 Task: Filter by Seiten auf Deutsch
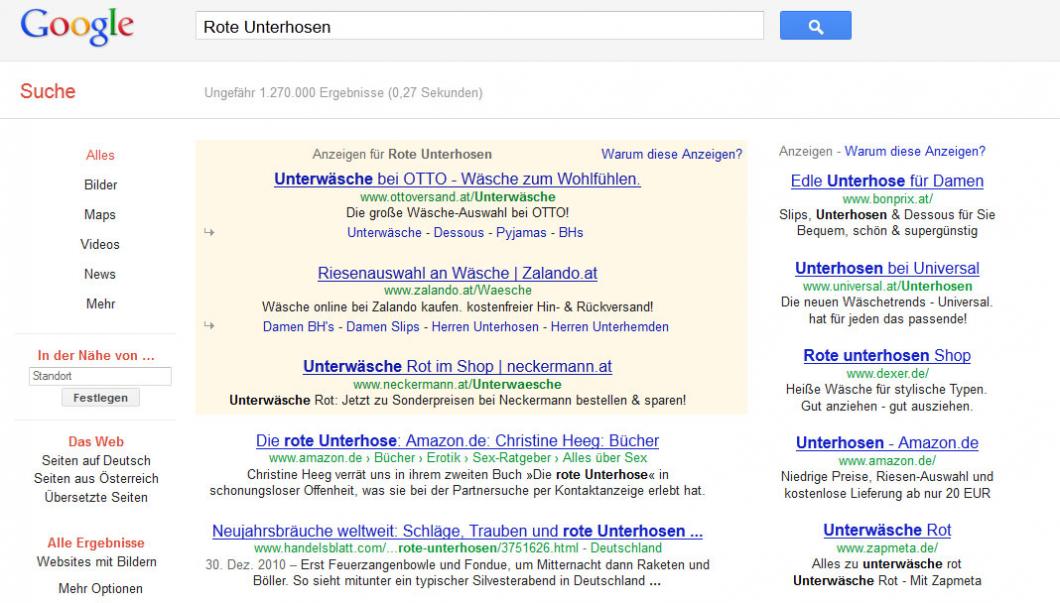96,460
